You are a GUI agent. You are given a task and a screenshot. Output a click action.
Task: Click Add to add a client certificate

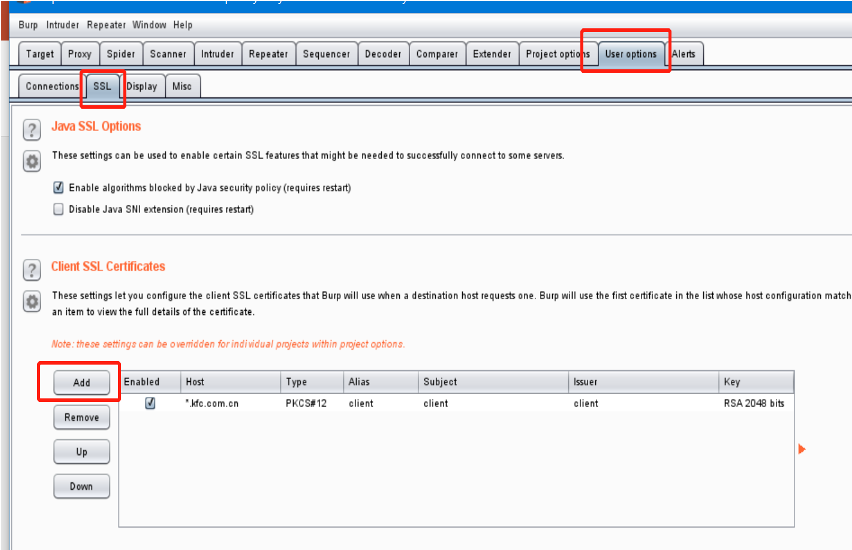[82, 383]
